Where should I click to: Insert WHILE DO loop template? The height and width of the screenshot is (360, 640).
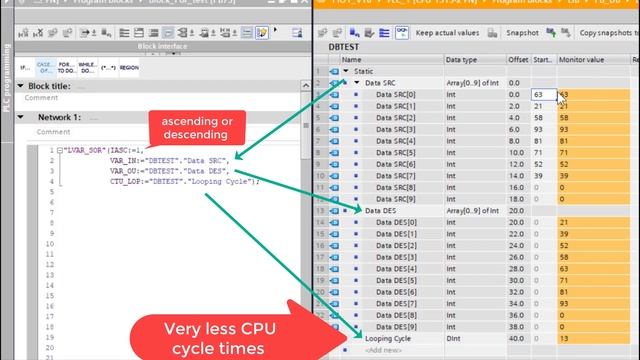[87, 68]
